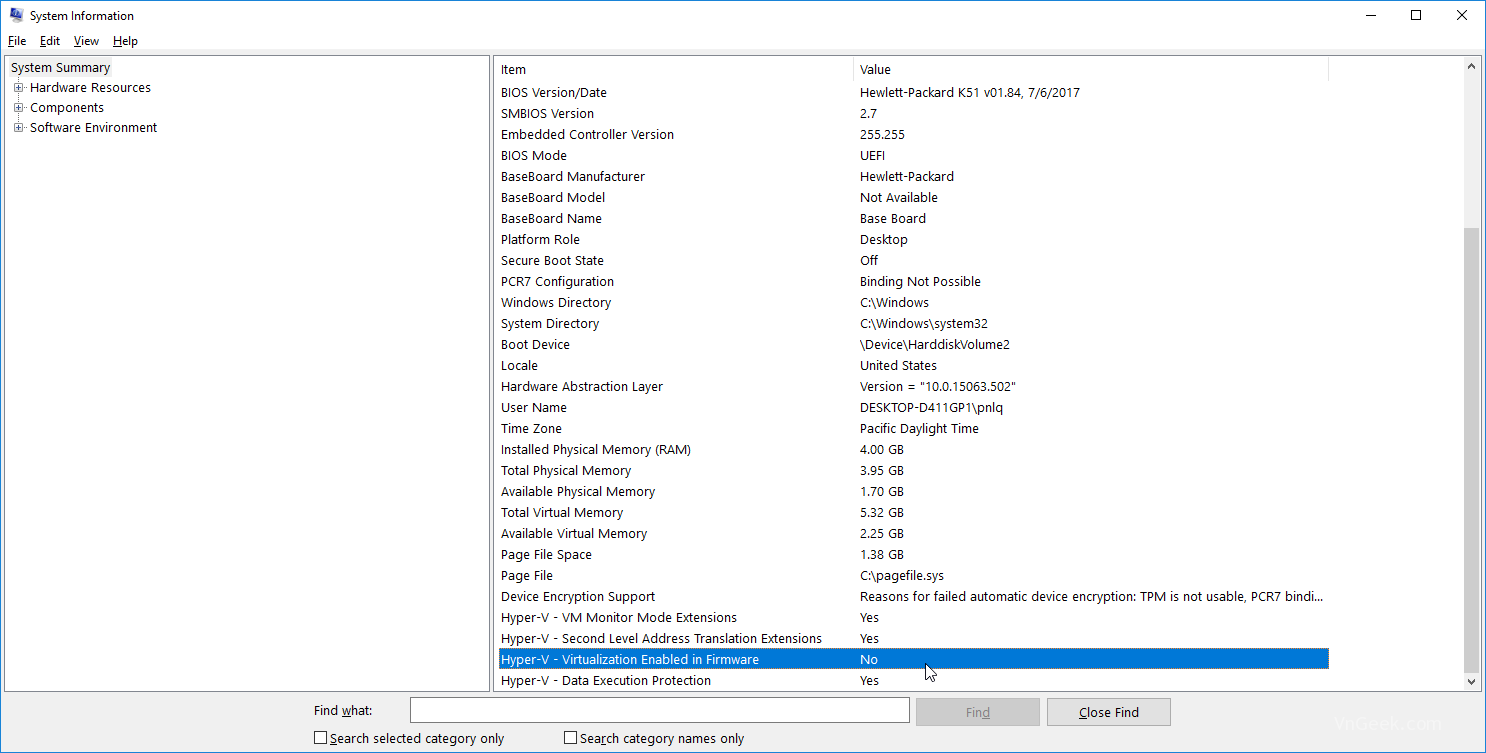Select the Windows Directory row
The image size is (1486, 753).
click(x=913, y=303)
